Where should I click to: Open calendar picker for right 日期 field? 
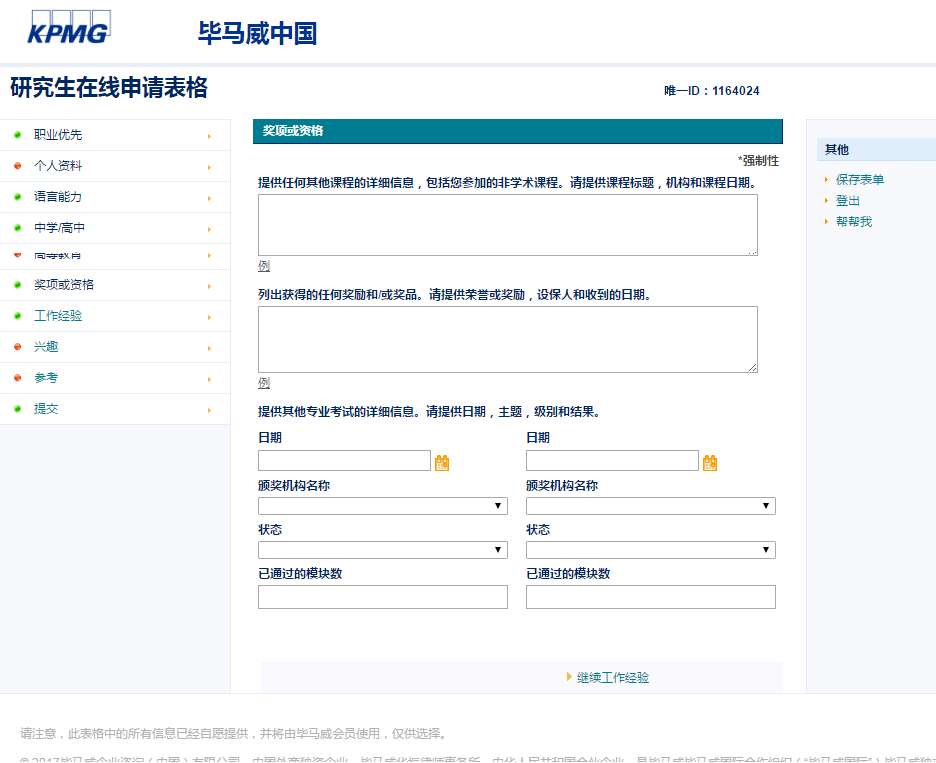pos(710,463)
